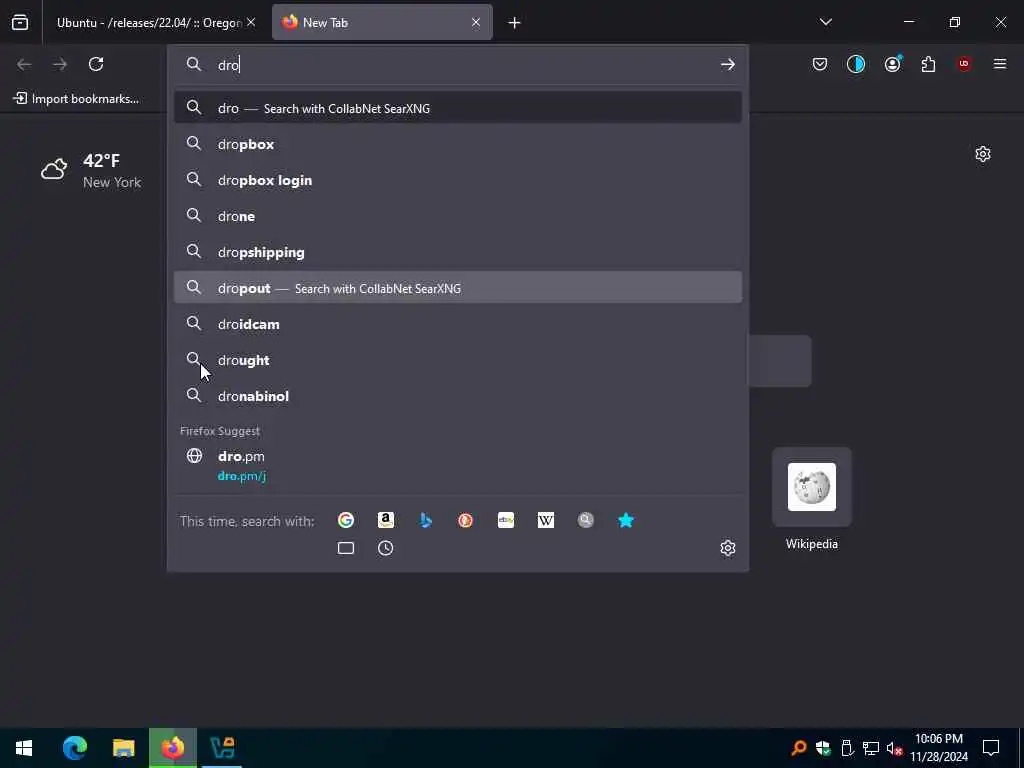The height and width of the screenshot is (768, 1024).
Task: Select the 'dropbox' suggestion
Action: click(458, 144)
